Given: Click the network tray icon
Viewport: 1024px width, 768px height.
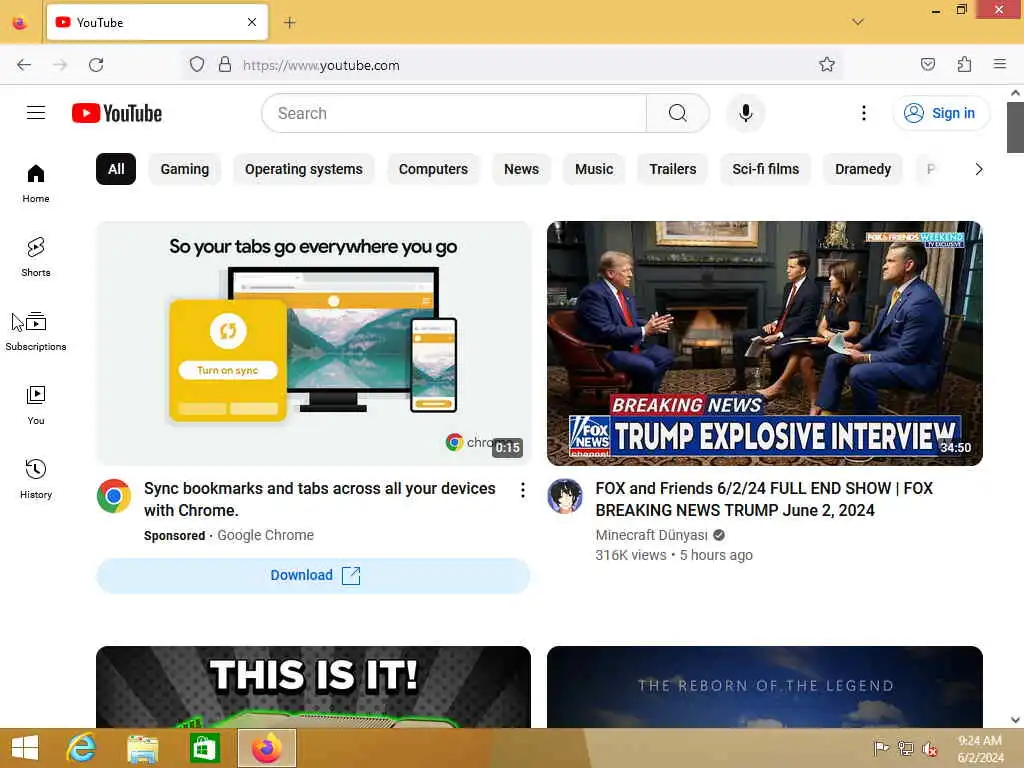Looking at the screenshot, I should 905,748.
